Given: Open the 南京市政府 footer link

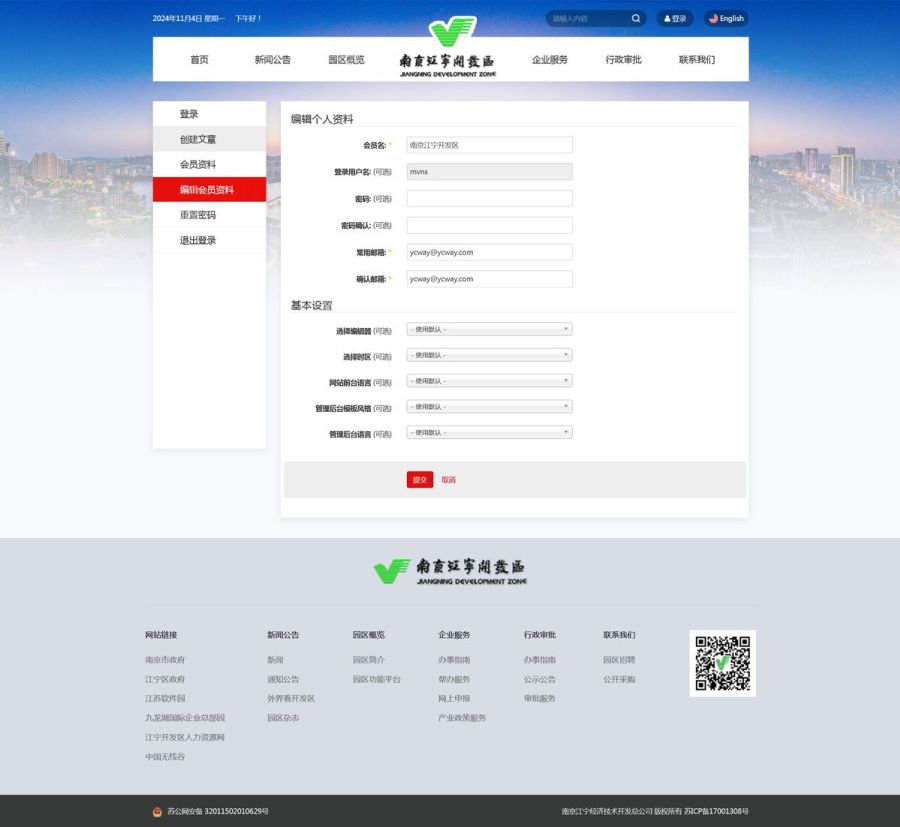Looking at the screenshot, I should pyautogui.click(x=163, y=660).
